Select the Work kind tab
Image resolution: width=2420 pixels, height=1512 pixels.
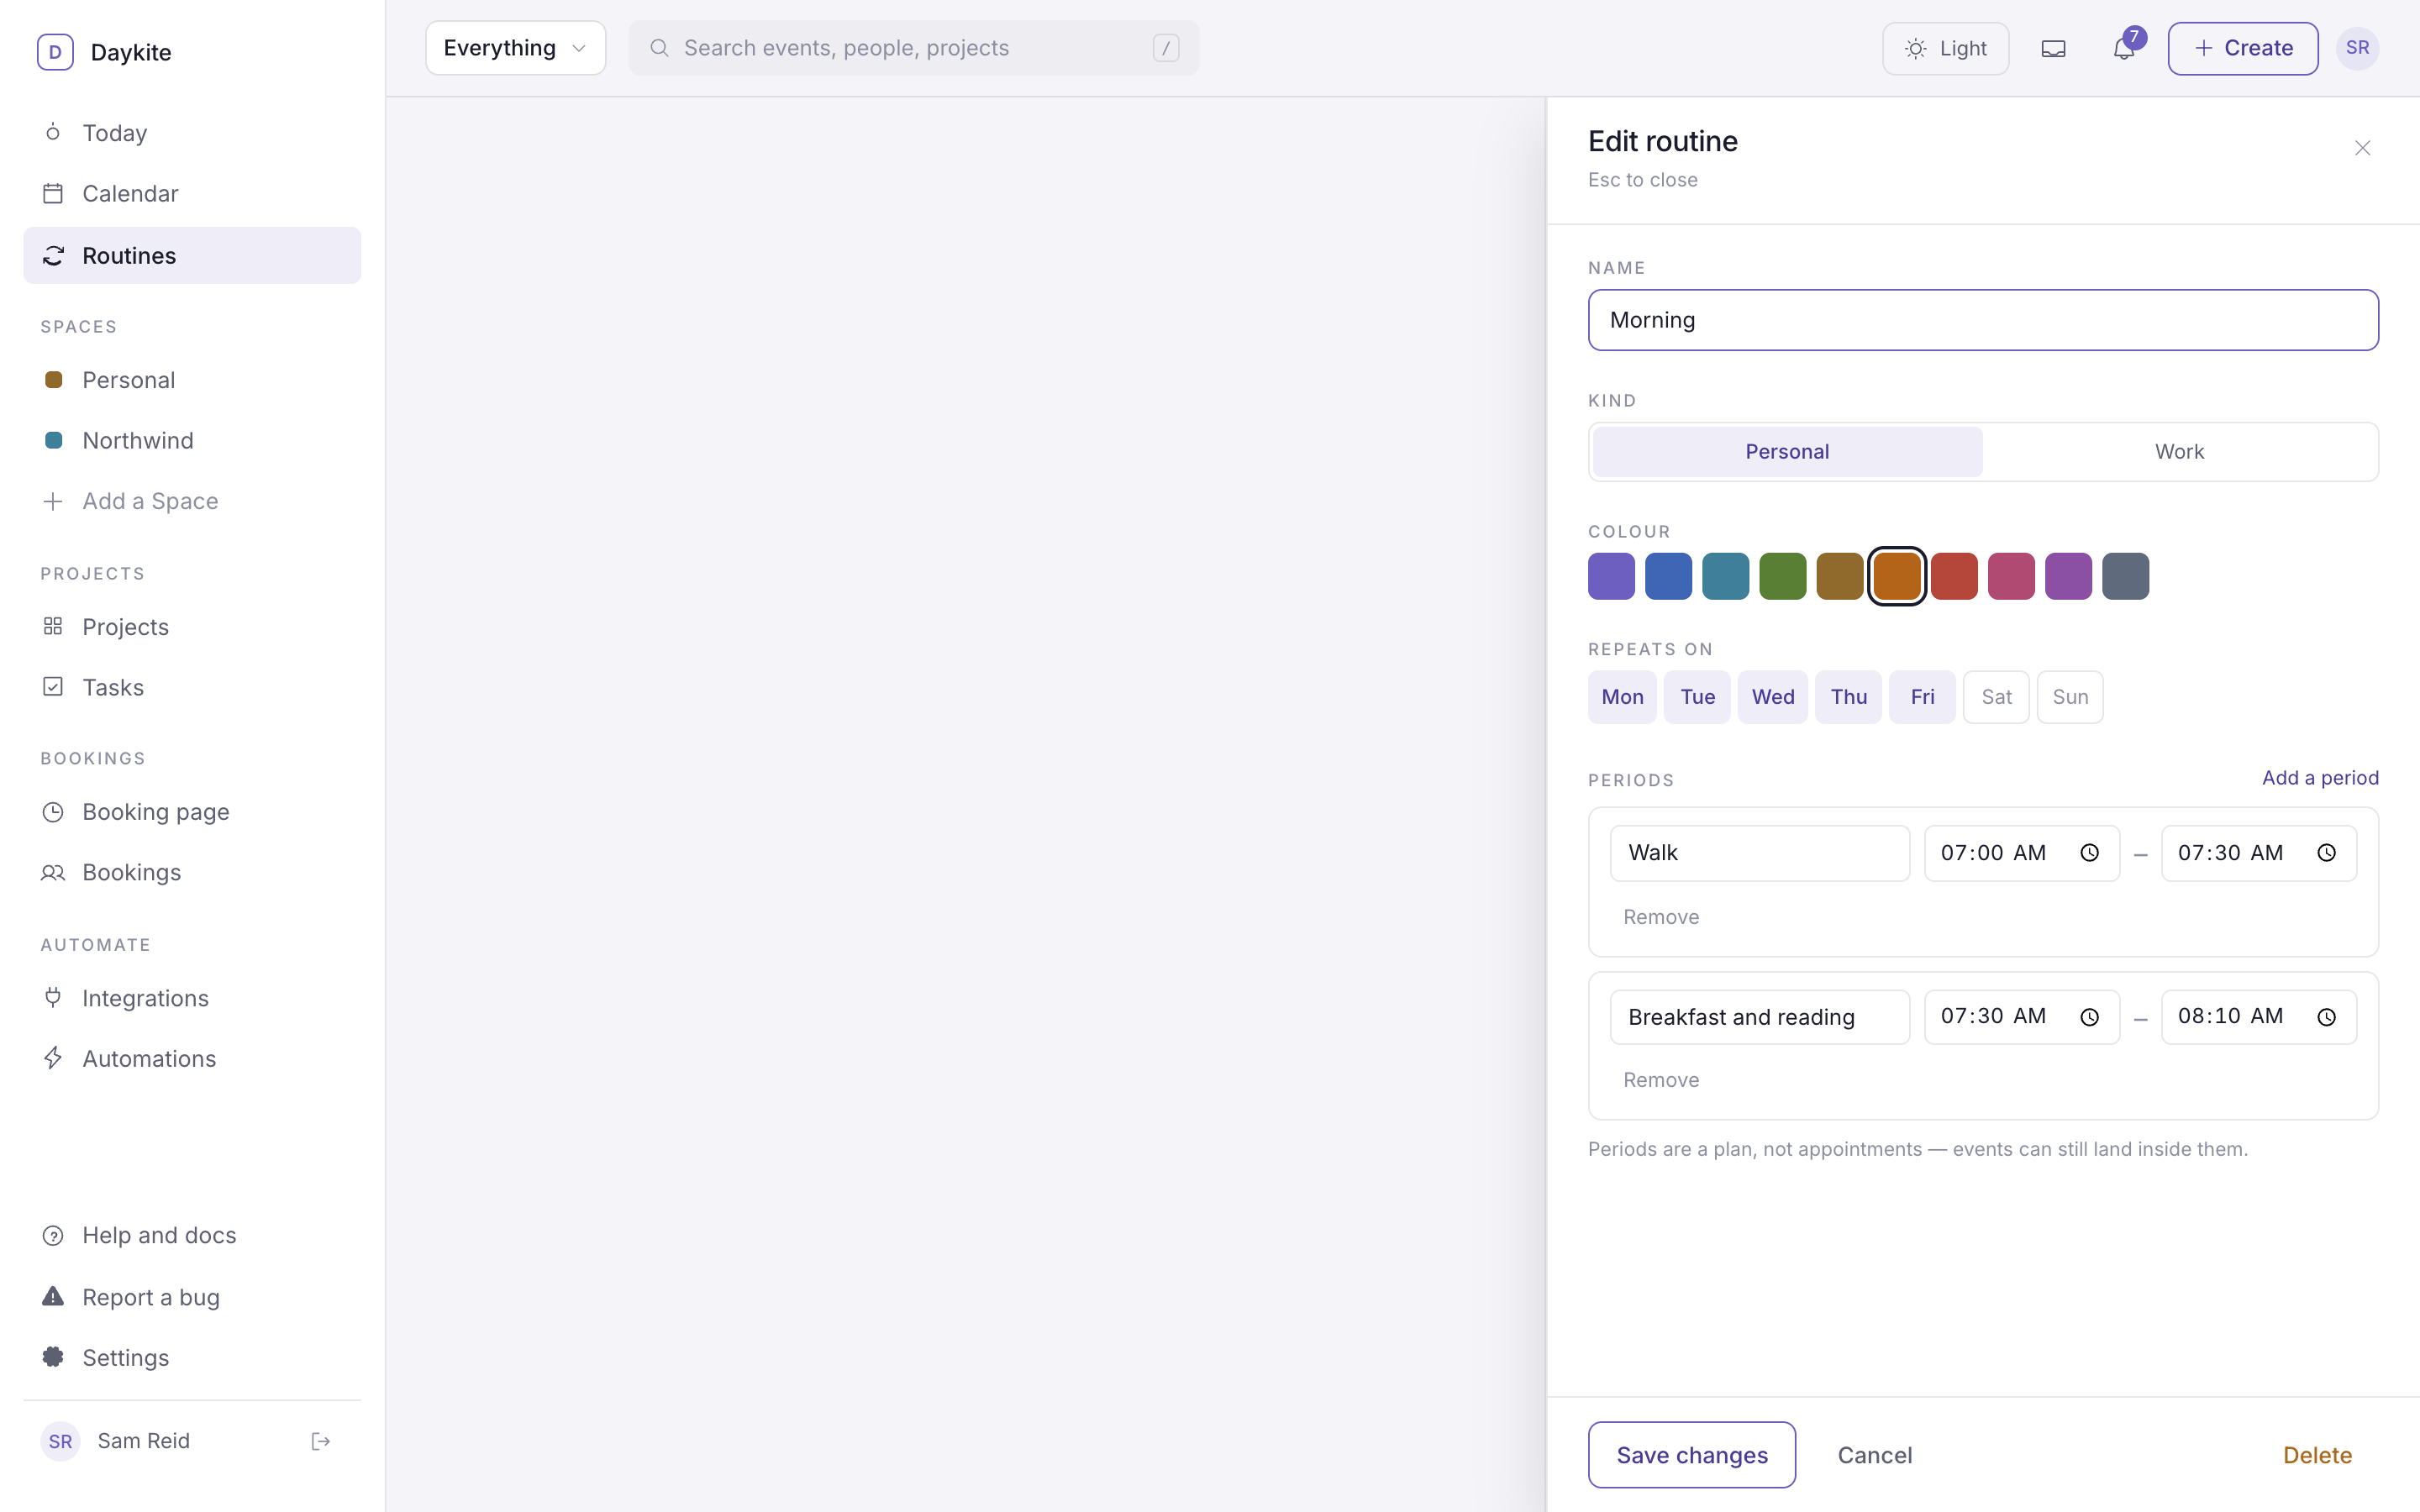click(x=2179, y=452)
